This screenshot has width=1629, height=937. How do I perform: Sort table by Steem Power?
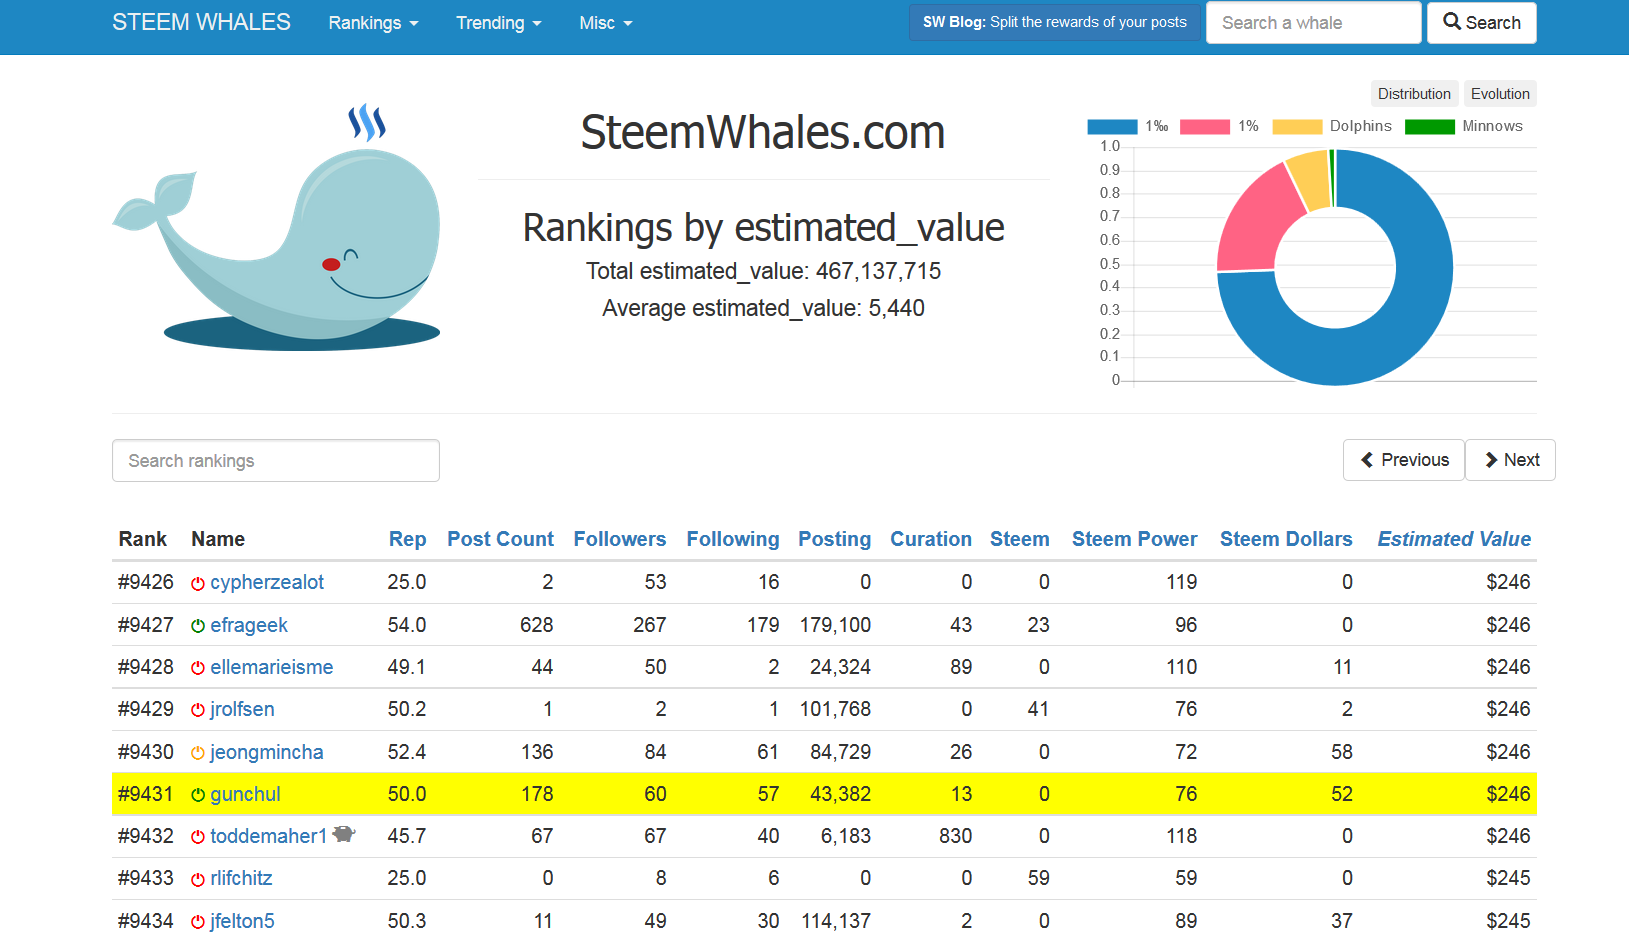click(1135, 539)
